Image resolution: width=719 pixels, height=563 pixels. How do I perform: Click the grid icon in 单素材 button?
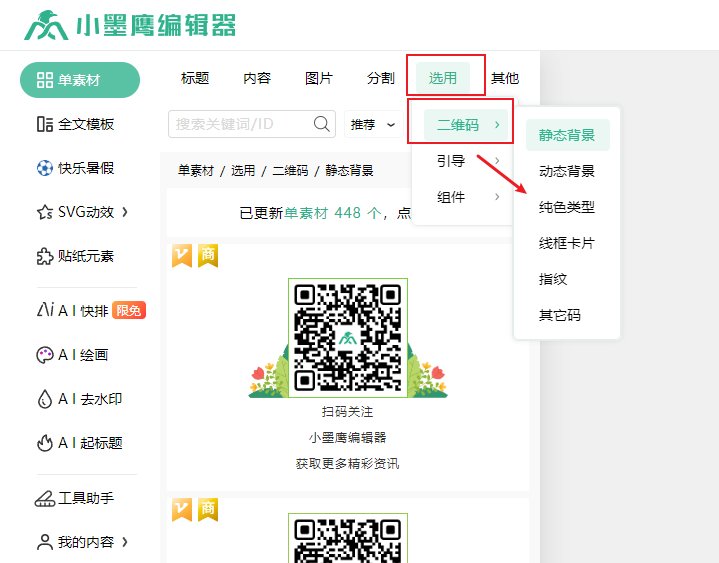click(44, 80)
